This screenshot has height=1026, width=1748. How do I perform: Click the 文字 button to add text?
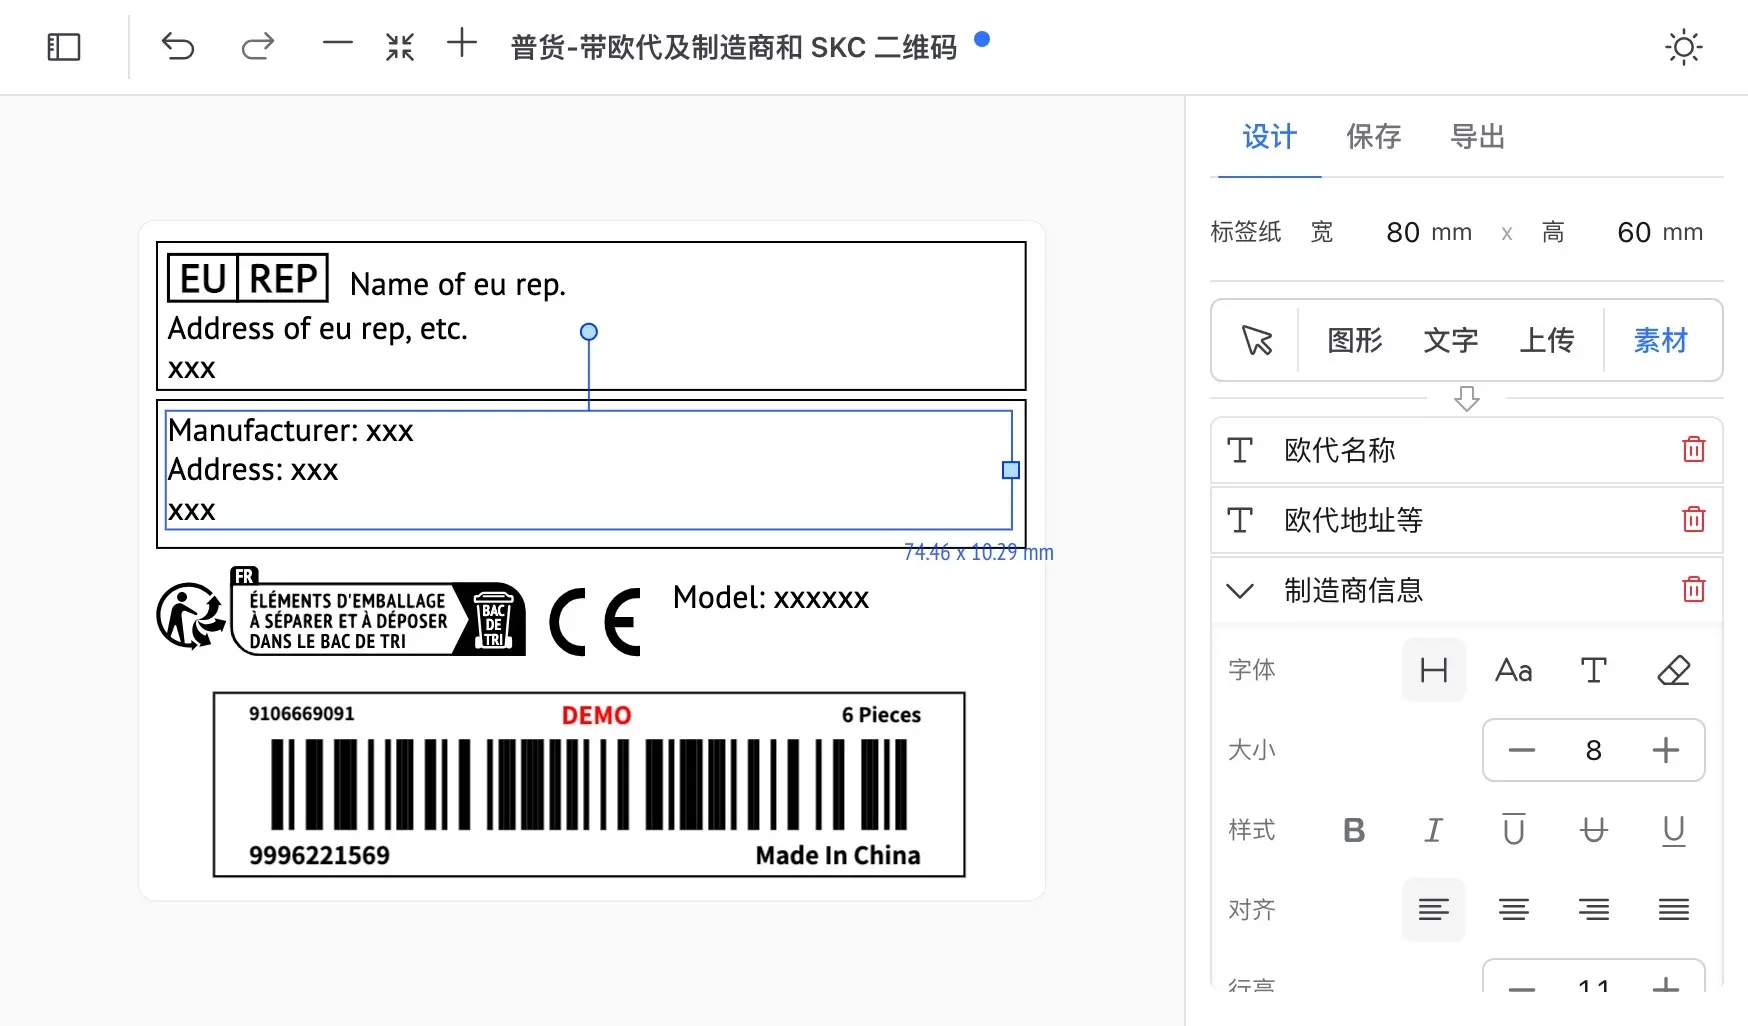[x=1450, y=341]
